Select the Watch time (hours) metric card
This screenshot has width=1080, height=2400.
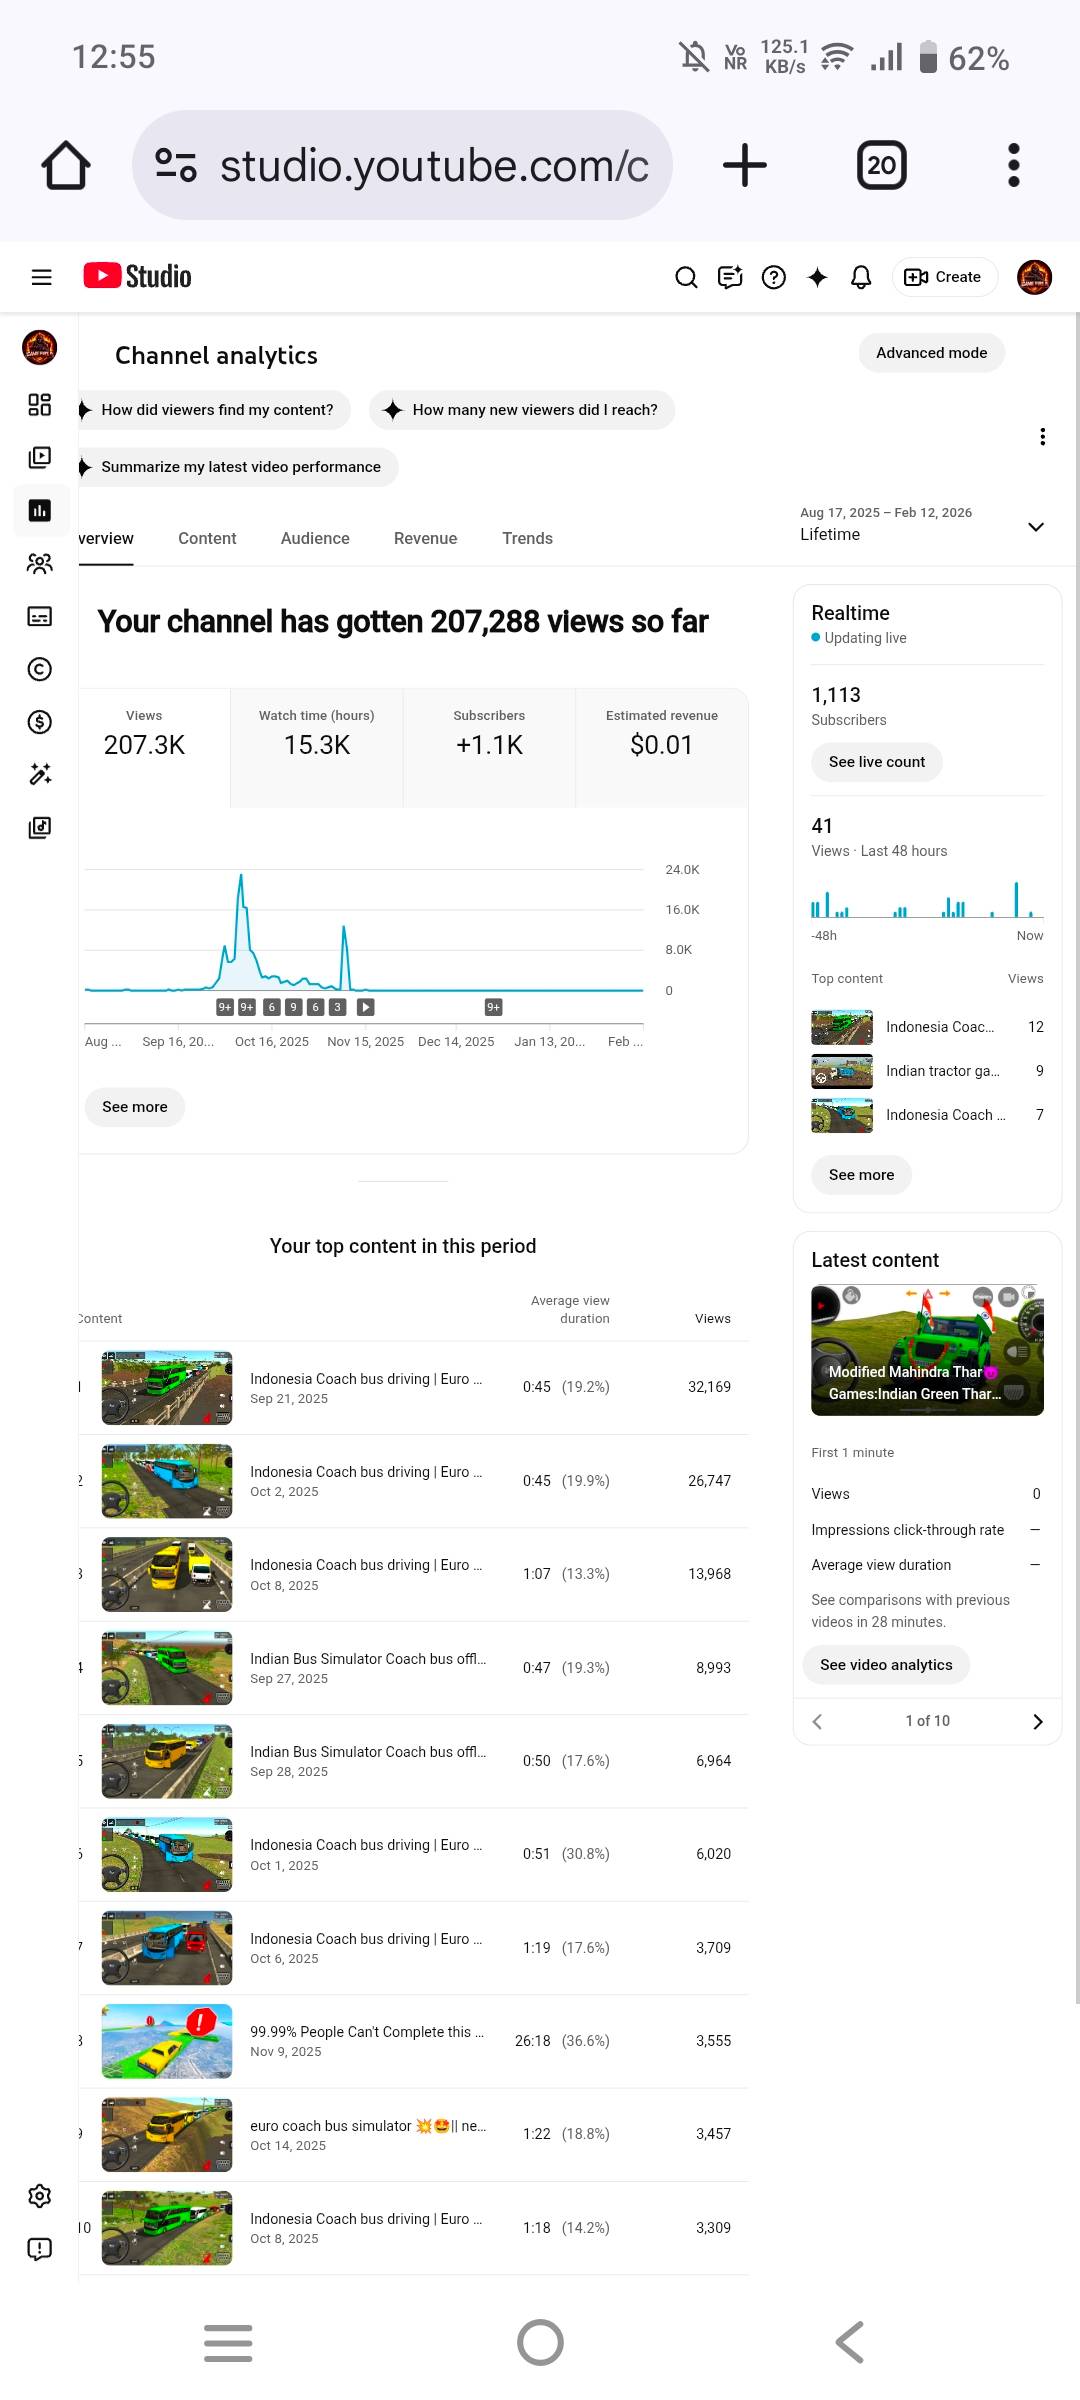[x=317, y=746]
